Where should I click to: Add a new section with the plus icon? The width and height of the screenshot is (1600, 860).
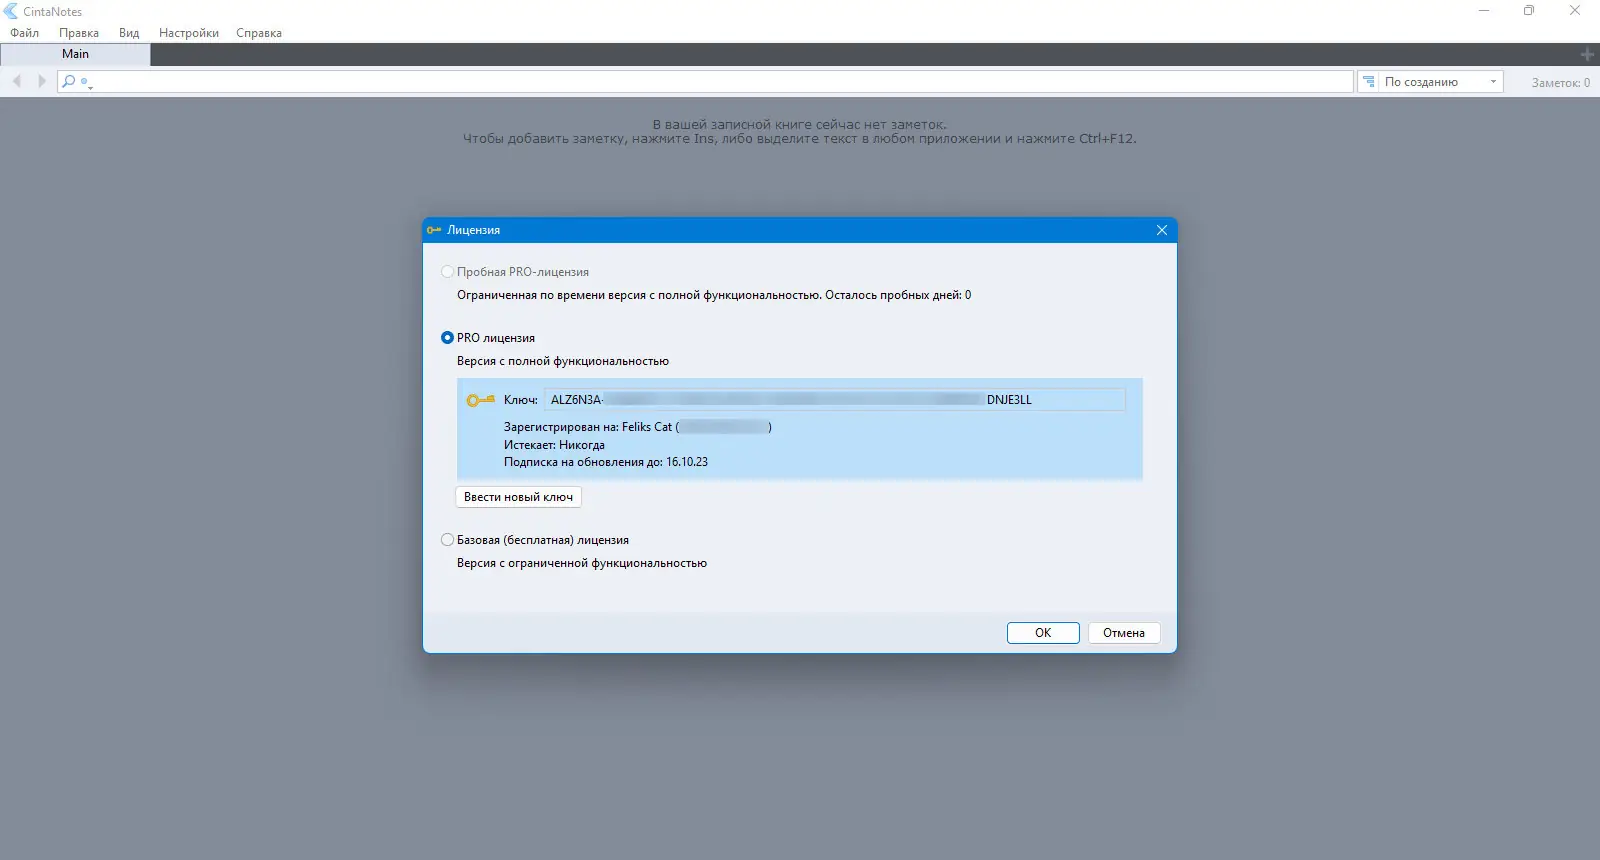pos(1587,54)
